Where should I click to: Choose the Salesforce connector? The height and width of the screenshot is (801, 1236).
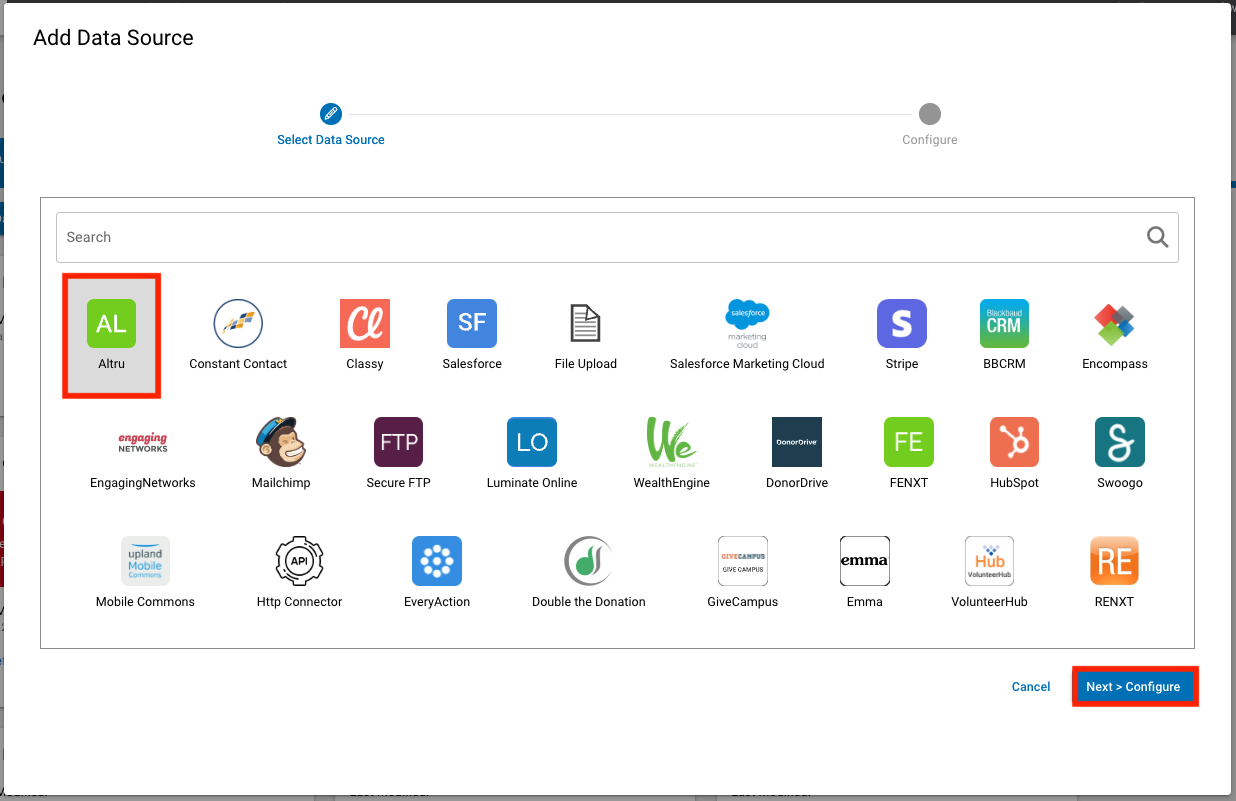point(471,323)
